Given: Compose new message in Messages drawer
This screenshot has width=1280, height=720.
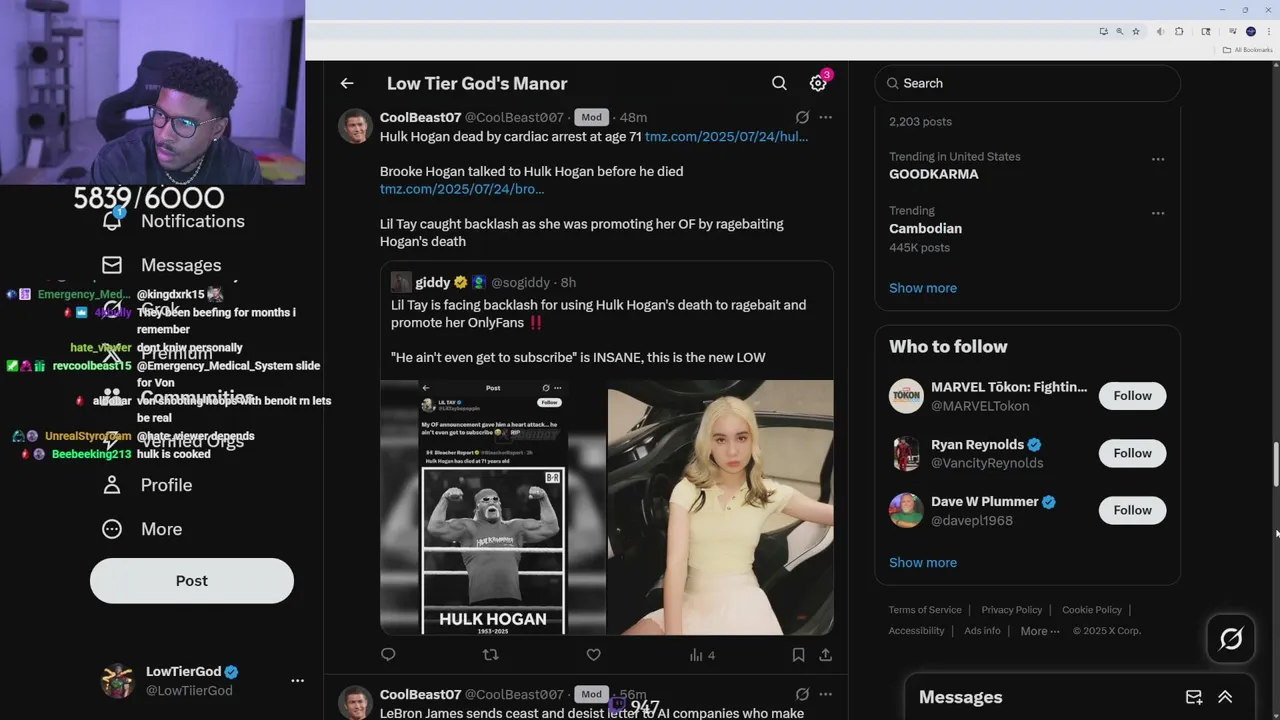Looking at the screenshot, I should [1194, 697].
